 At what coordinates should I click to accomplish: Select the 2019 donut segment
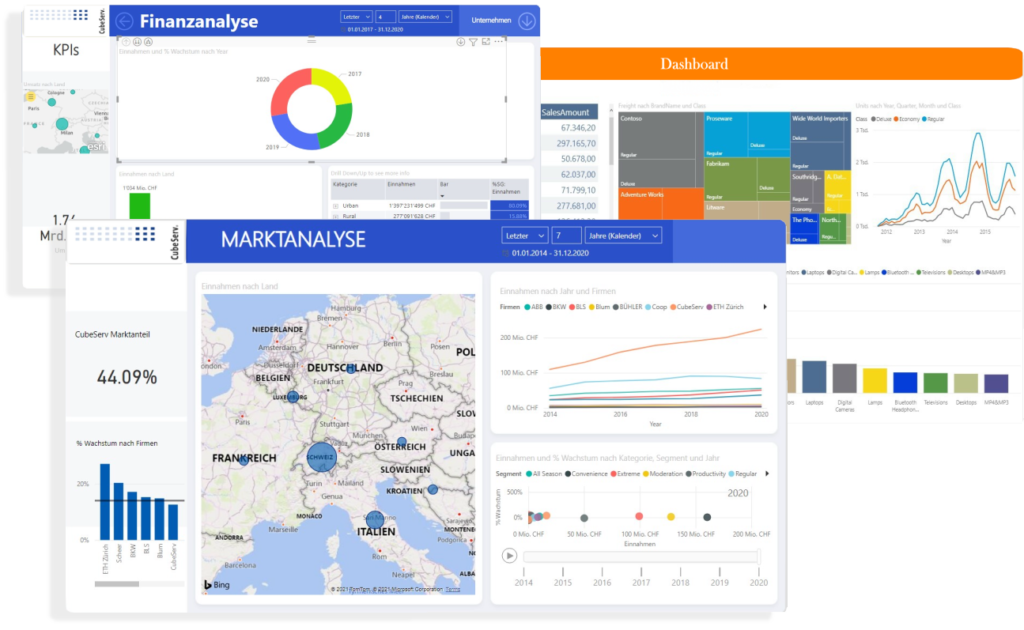point(292,133)
